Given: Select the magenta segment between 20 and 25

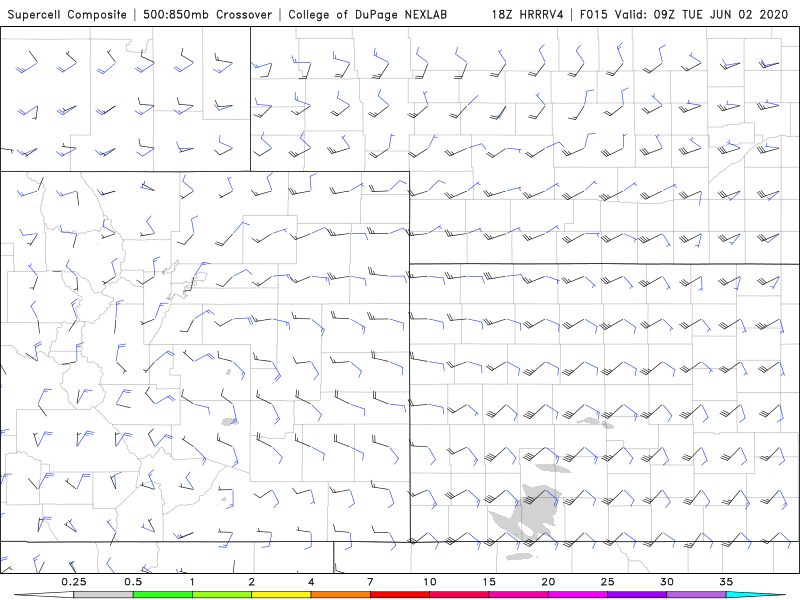Looking at the screenshot, I should (578, 595).
